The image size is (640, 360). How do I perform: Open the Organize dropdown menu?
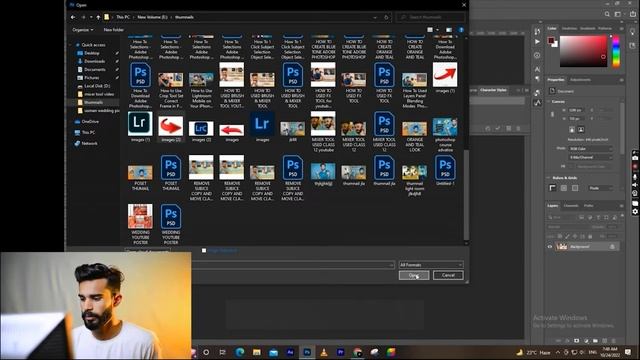(82, 30)
